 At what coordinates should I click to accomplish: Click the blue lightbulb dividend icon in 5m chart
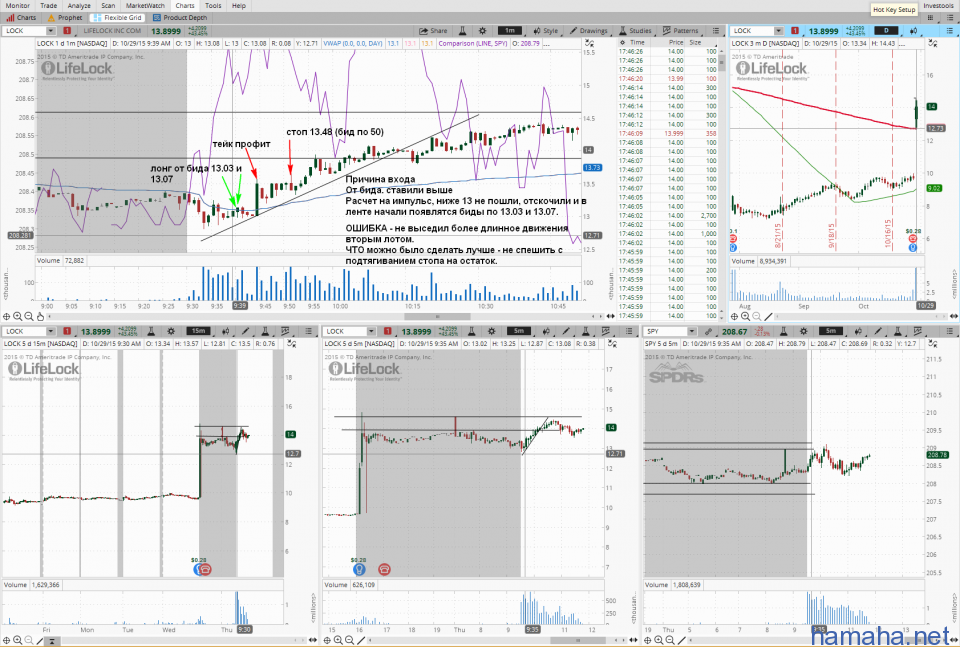359,569
